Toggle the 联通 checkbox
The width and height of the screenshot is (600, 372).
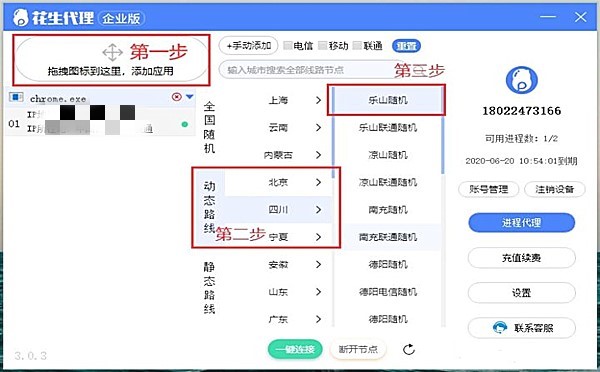(357, 46)
